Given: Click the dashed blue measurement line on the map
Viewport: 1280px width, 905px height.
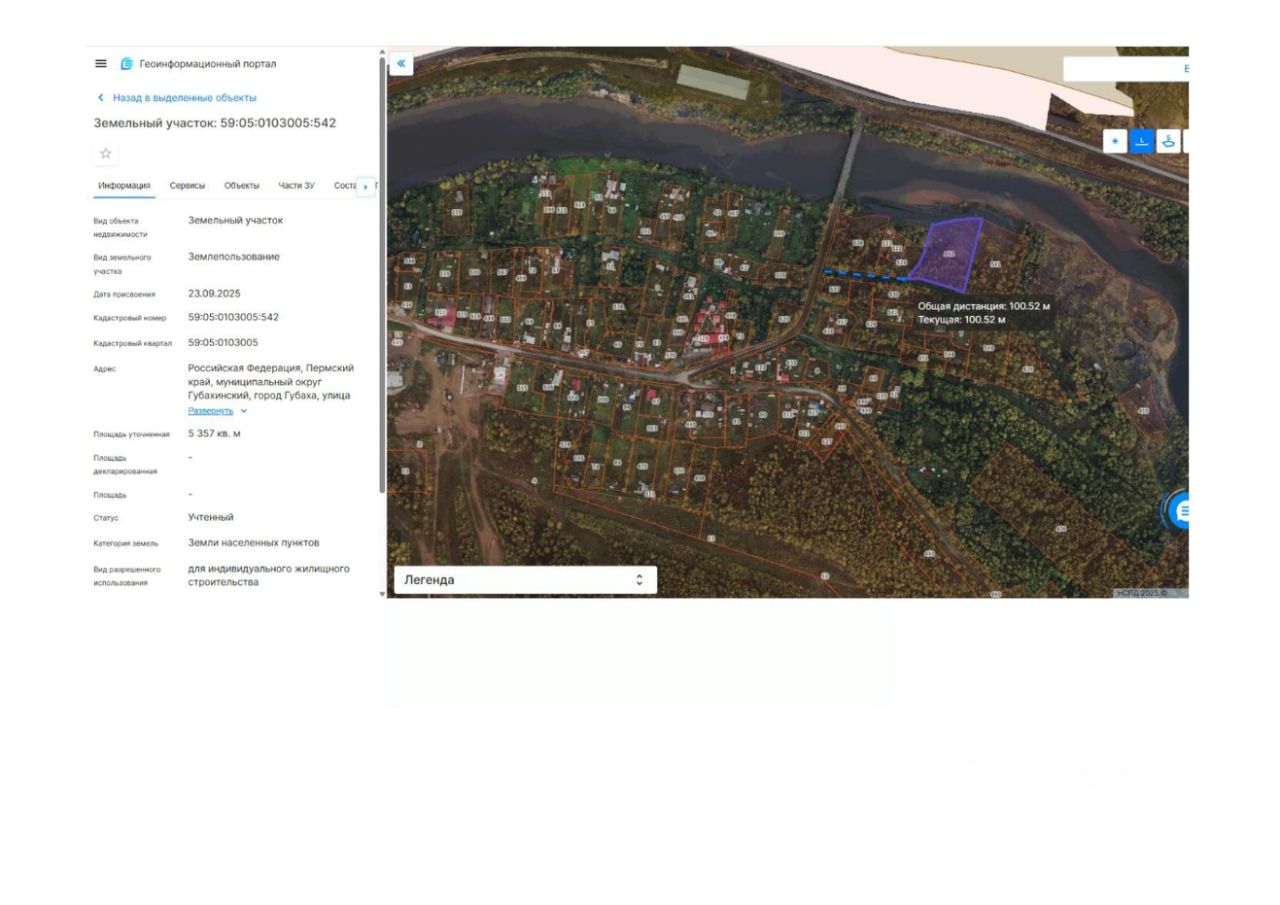Looking at the screenshot, I should tap(866, 275).
